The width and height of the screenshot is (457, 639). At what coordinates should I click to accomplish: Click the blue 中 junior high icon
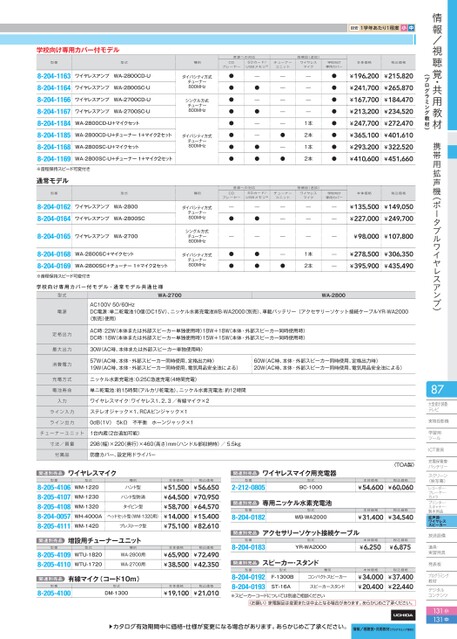pos(411,28)
